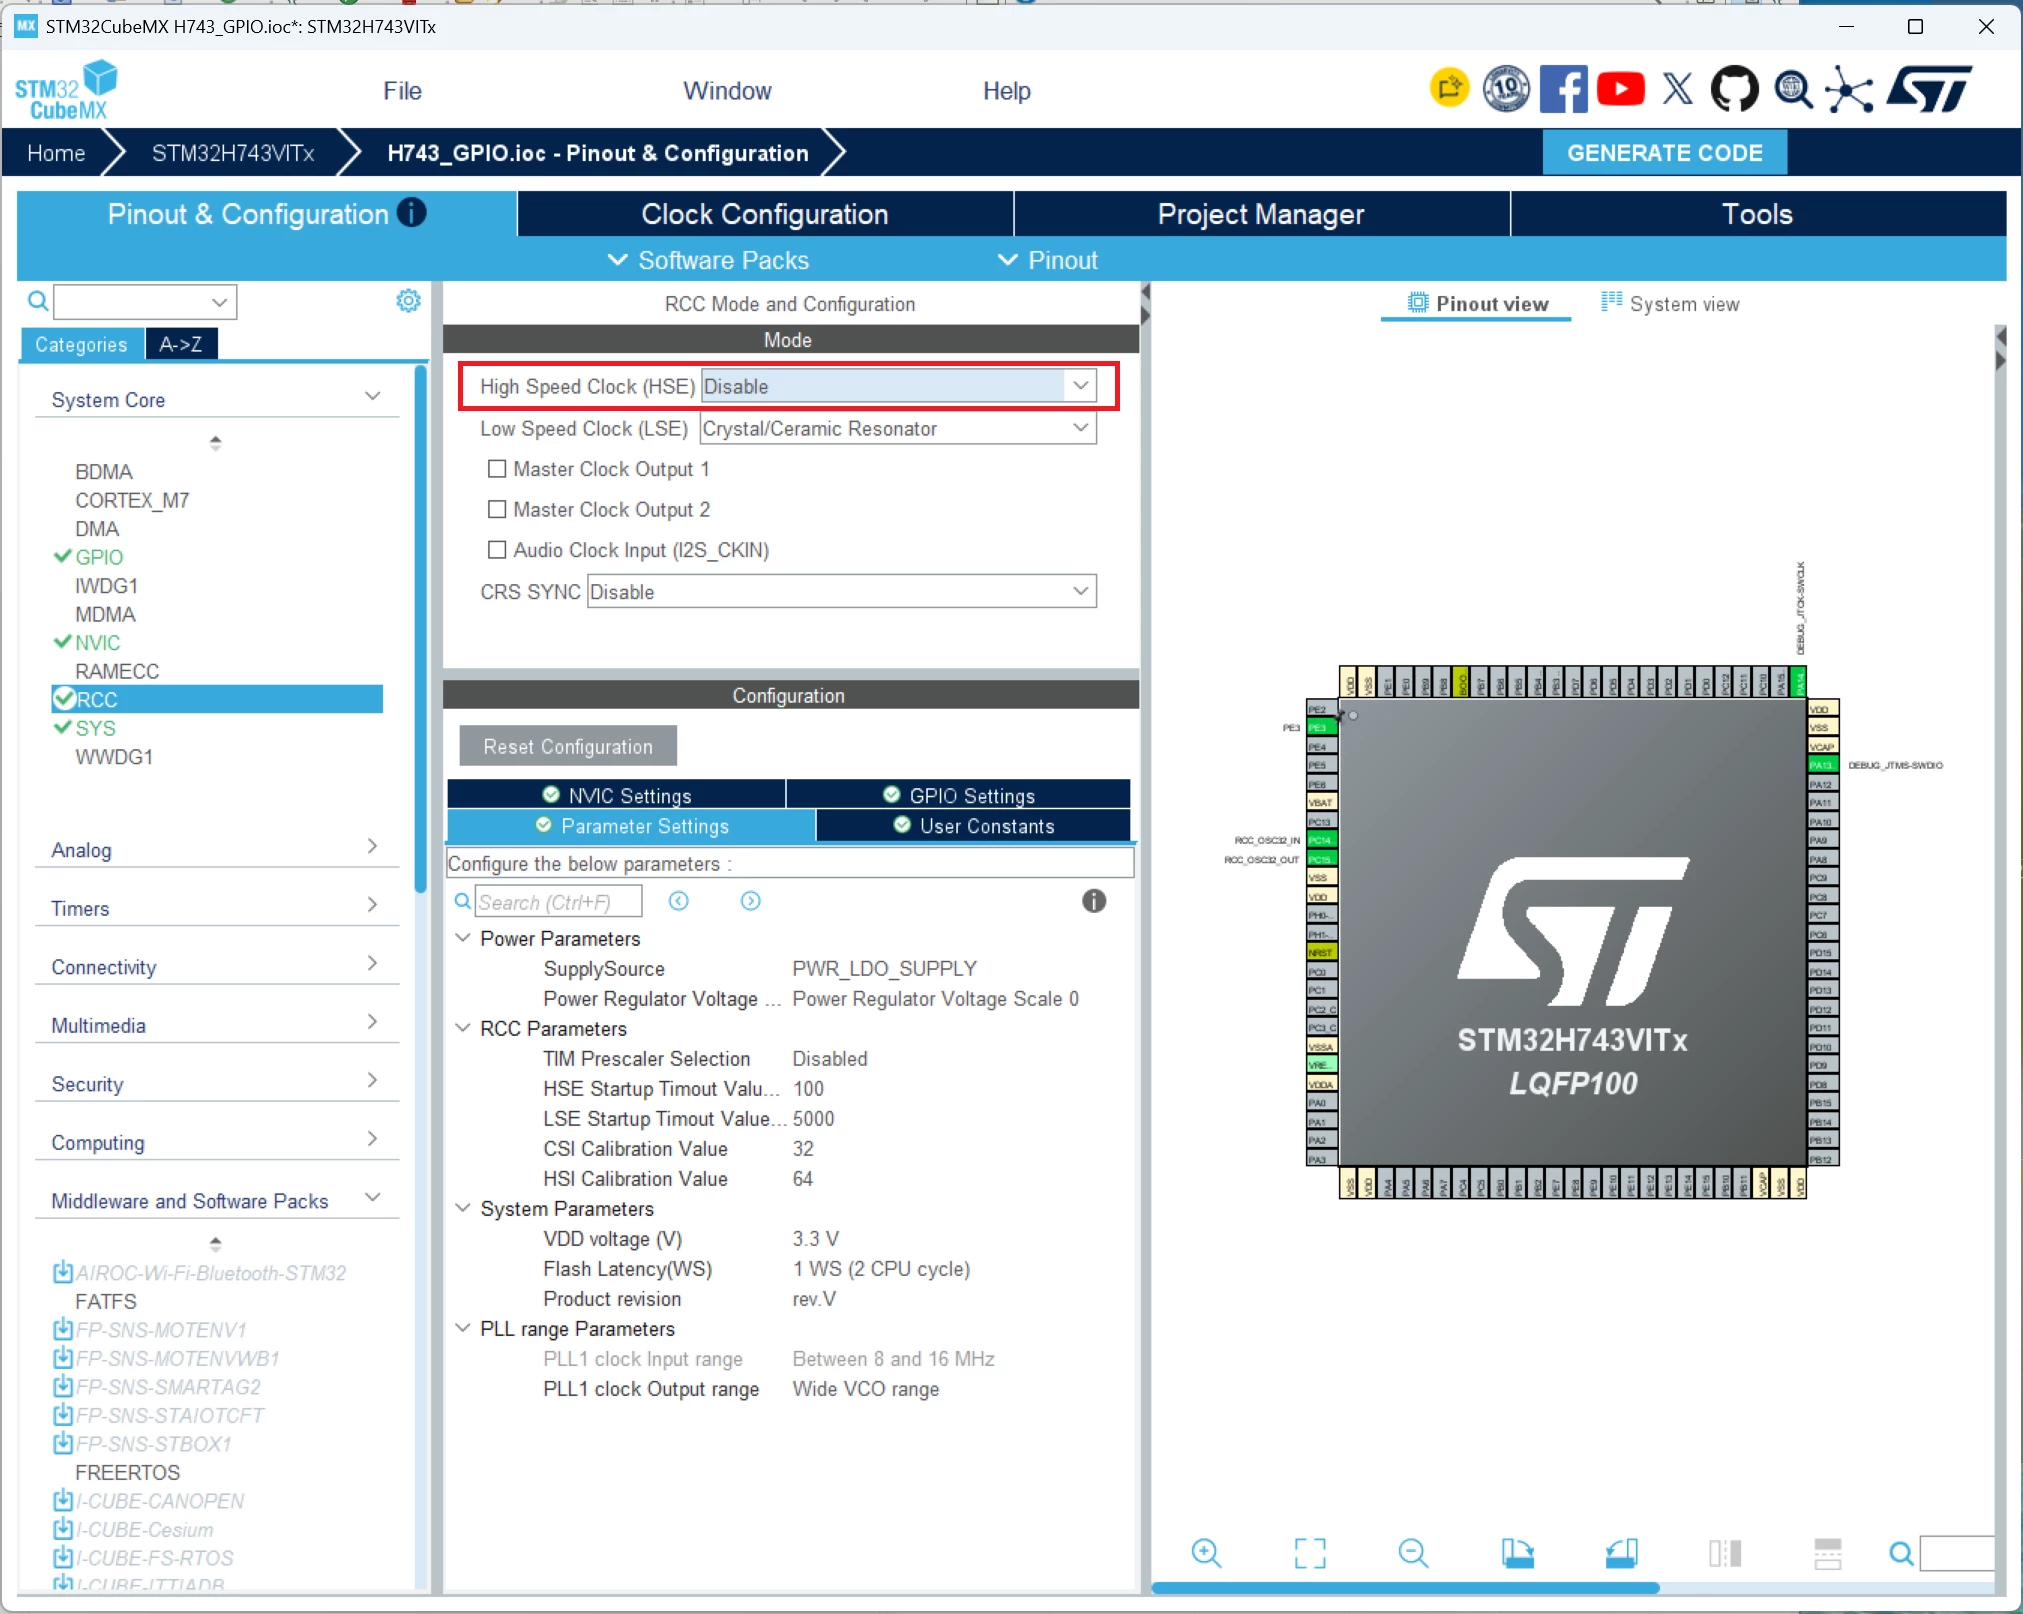
Task: Rotate the chip view counter-clockwise
Action: 1621,1553
